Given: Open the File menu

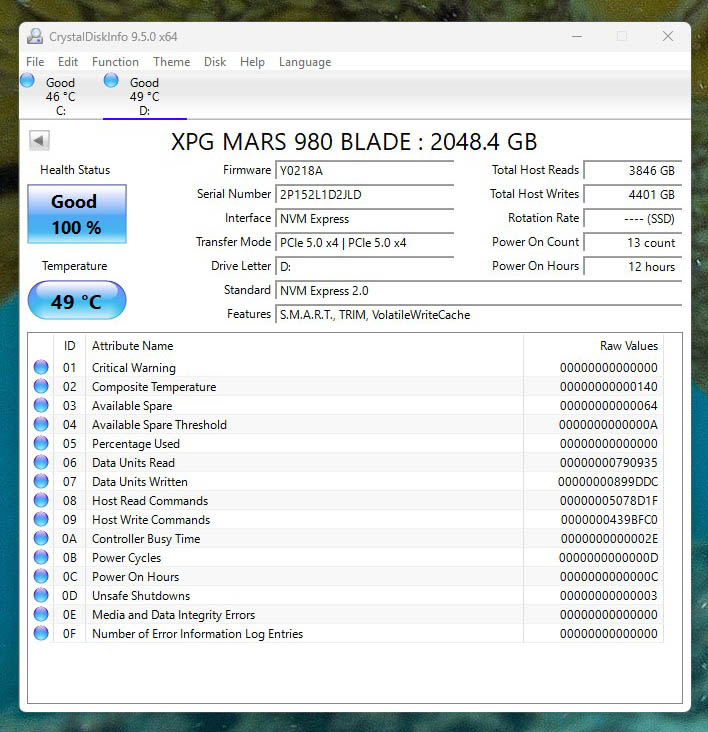Looking at the screenshot, I should tap(35, 62).
